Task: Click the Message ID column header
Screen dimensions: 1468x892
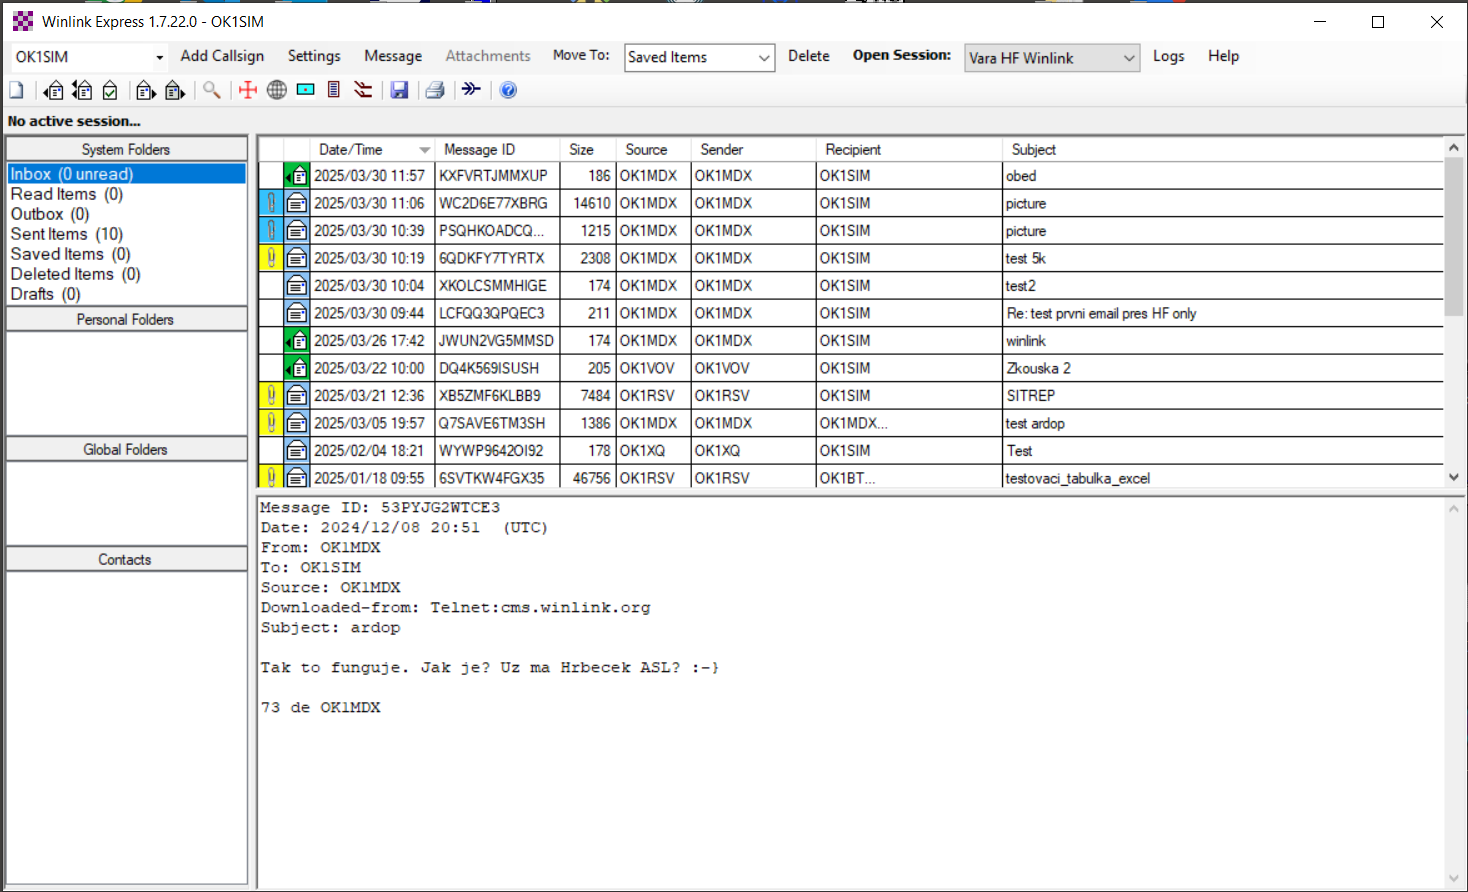Action: (x=497, y=150)
